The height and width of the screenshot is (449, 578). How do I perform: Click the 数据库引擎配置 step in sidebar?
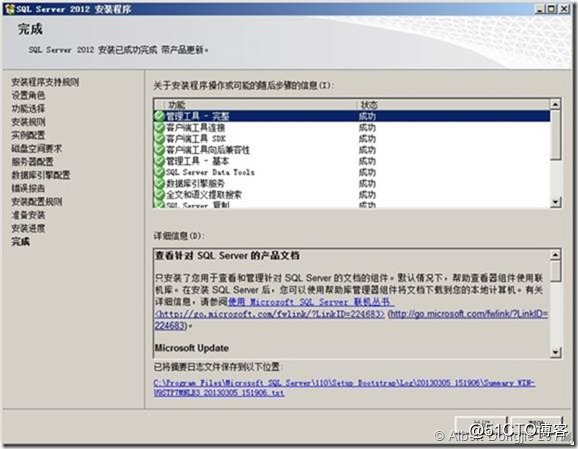pyautogui.click(x=41, y=175)
